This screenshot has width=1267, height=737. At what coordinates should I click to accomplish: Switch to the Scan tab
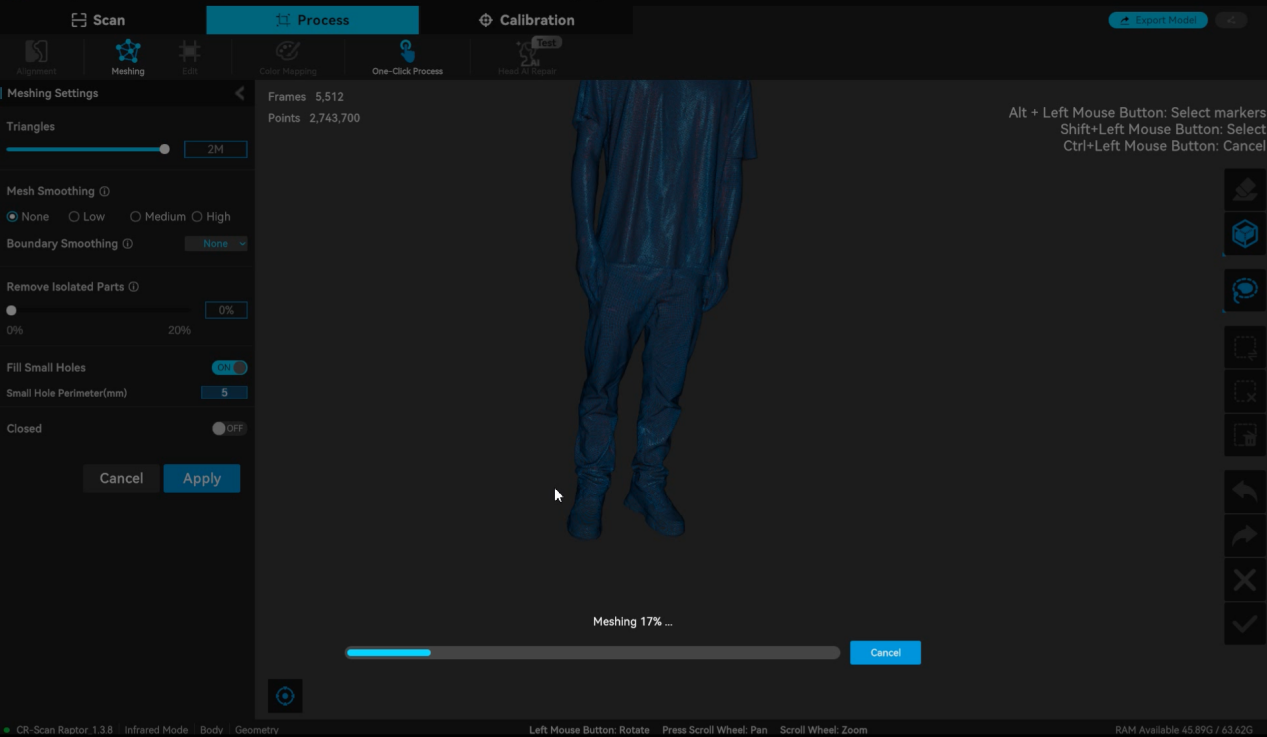tap(98, 20)
